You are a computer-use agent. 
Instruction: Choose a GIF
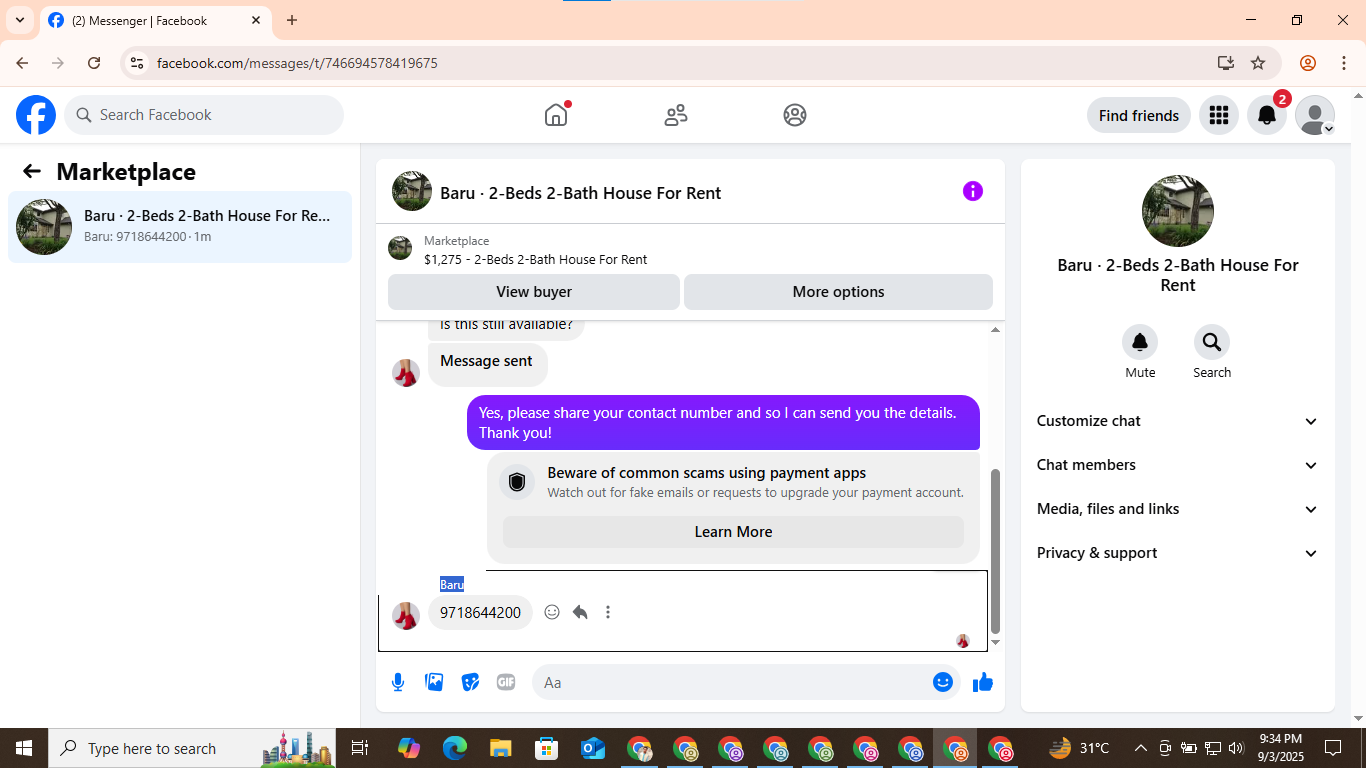click(x=506, y=682)
